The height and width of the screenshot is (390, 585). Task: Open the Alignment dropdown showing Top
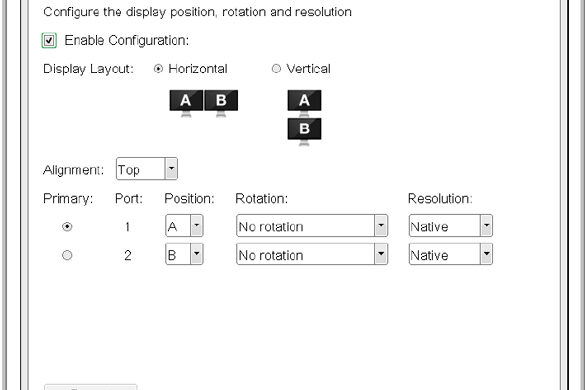coord(147,169)
